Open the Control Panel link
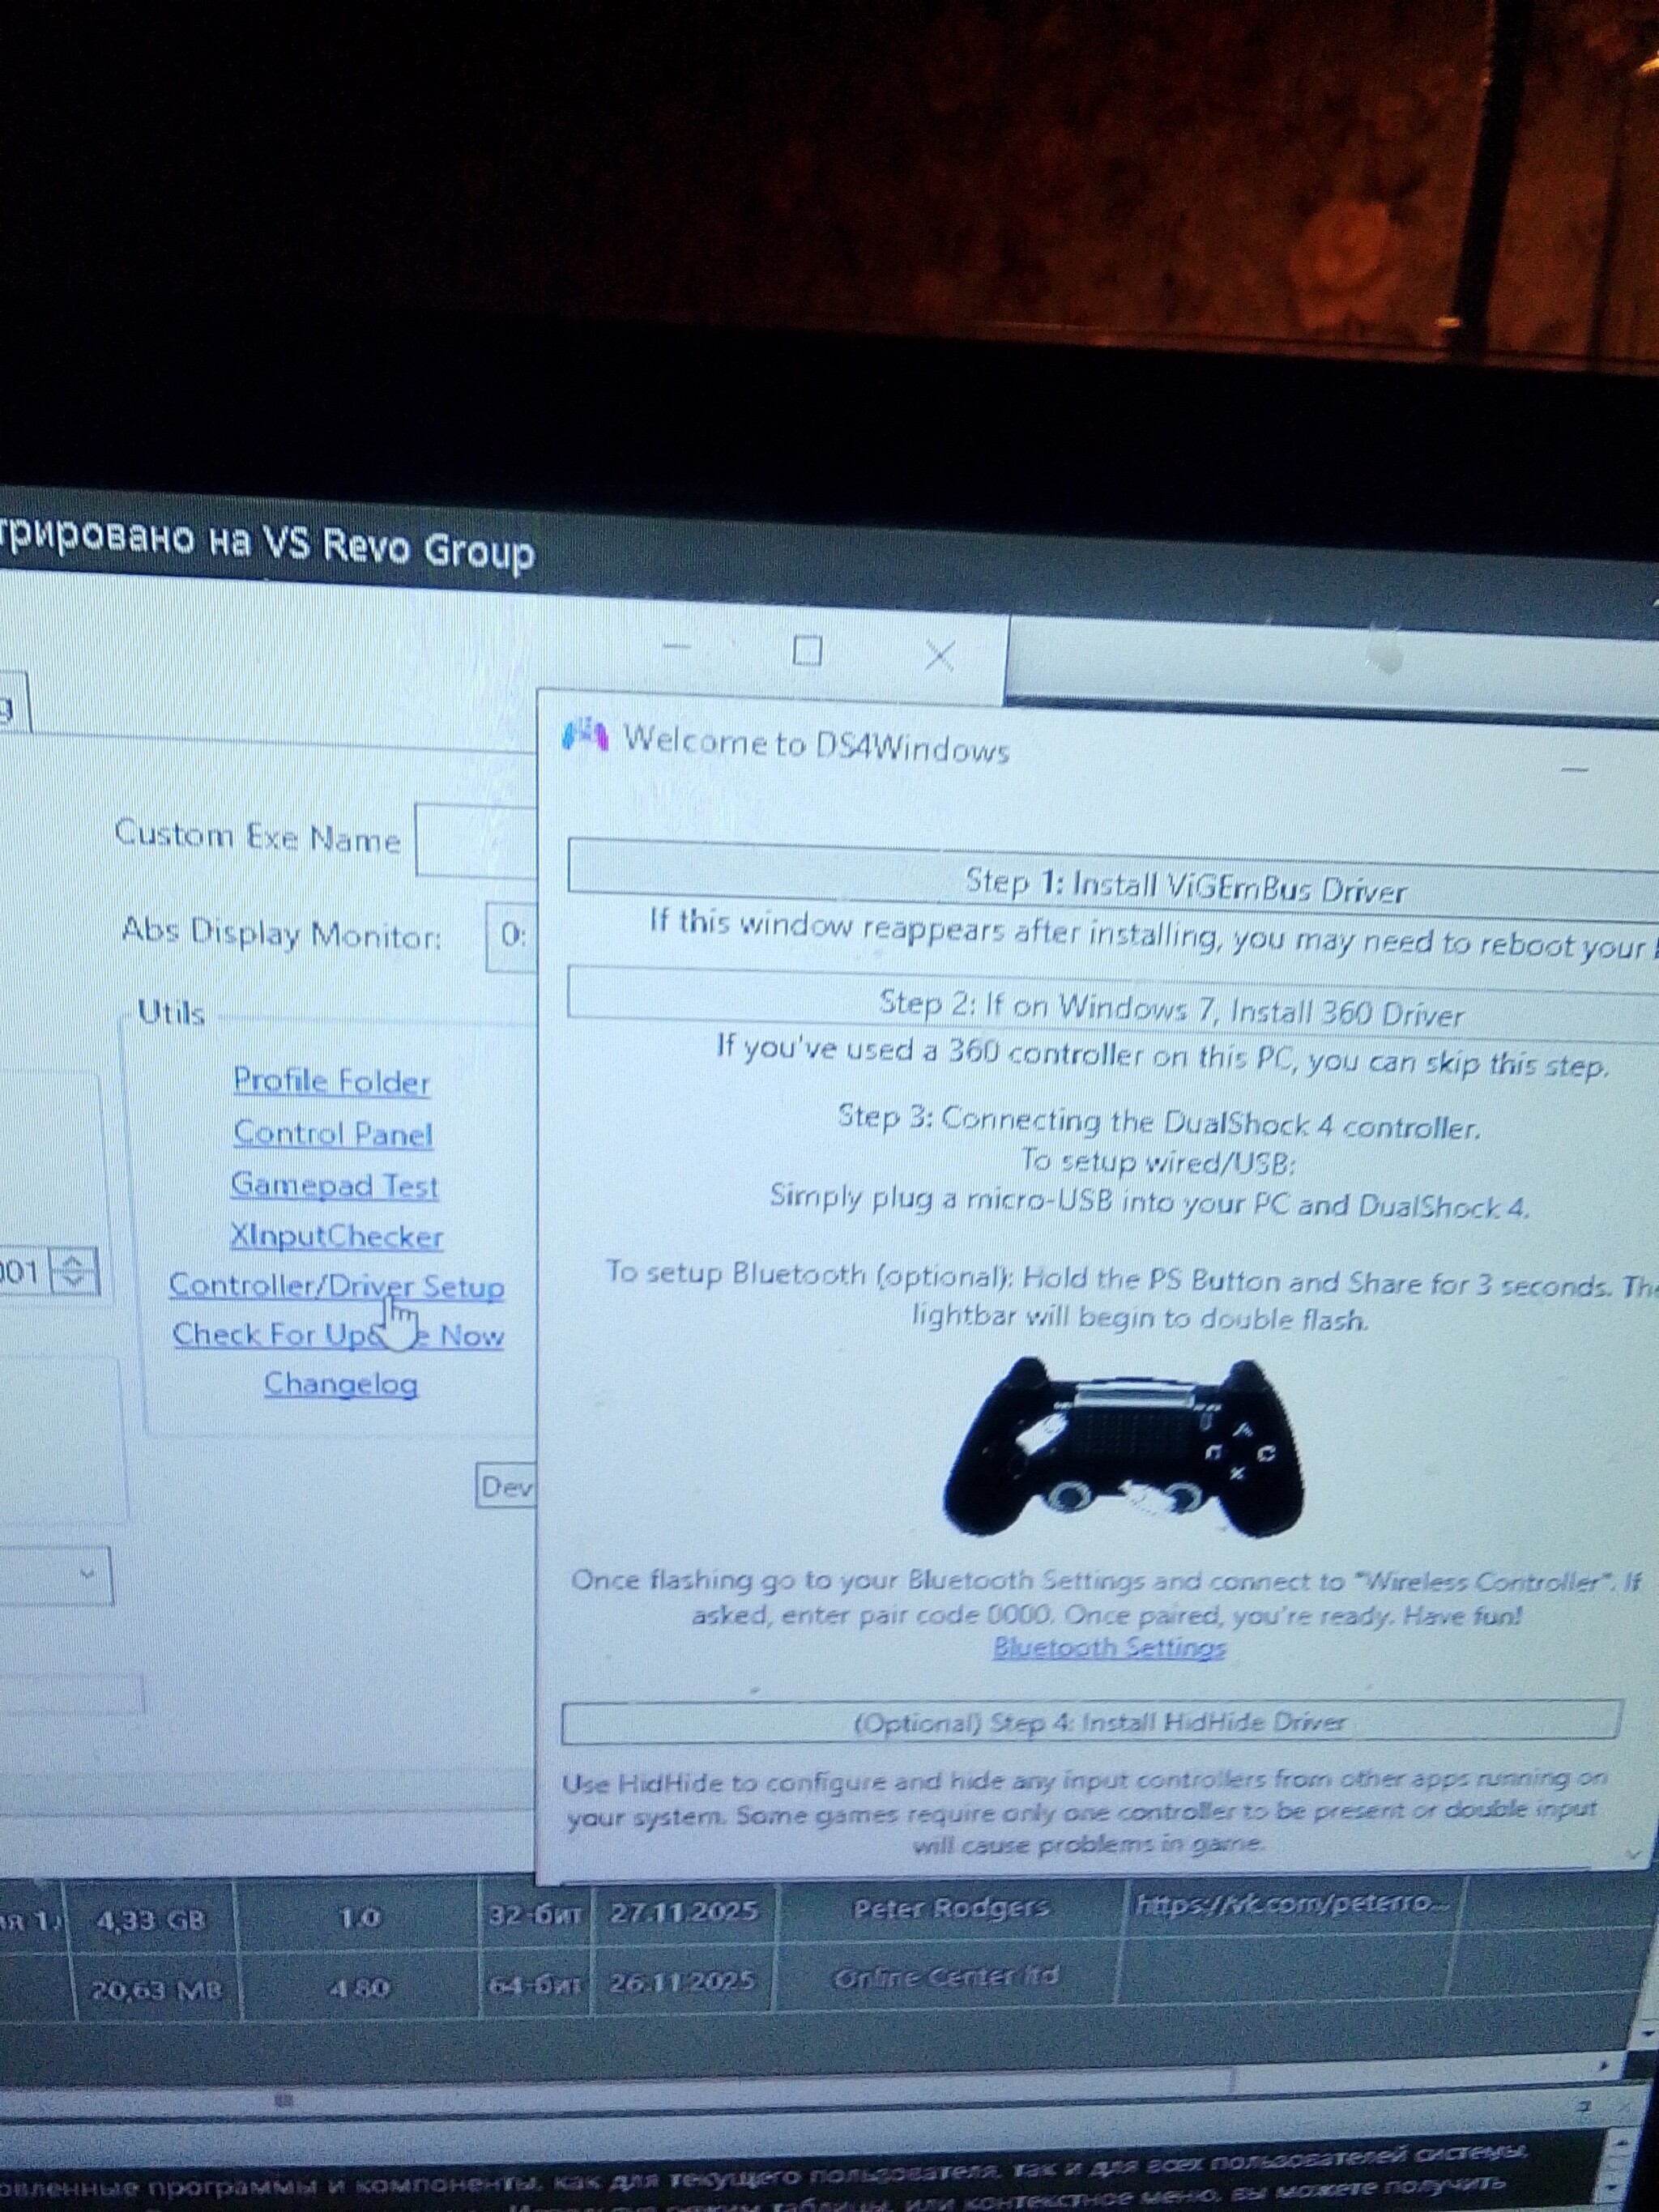Image resolution: width=1659 pixels, height=2212 pixels. (332, 1133)
